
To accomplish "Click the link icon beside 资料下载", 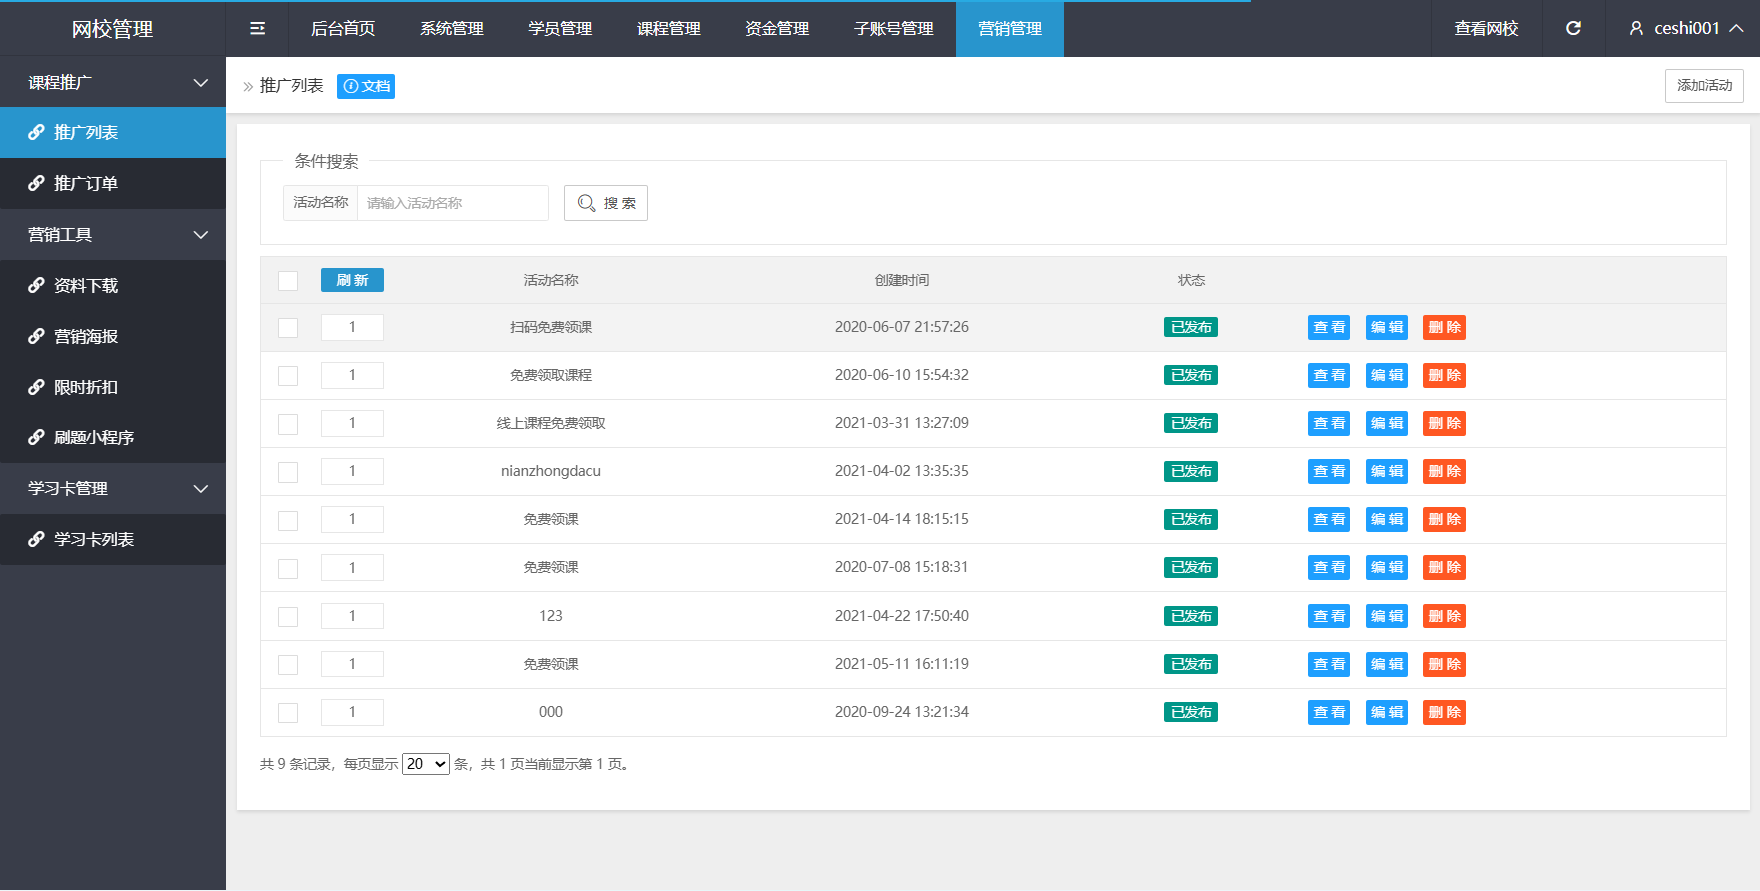I will point(36,285).
